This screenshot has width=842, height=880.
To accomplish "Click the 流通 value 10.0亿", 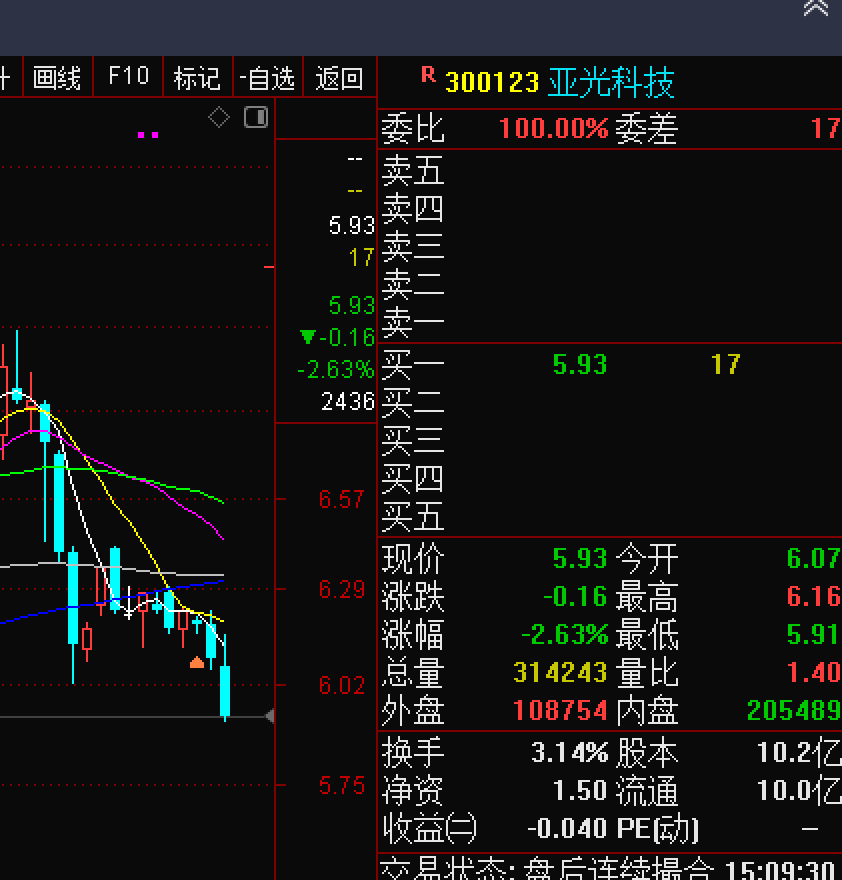I will pos(799,791).
